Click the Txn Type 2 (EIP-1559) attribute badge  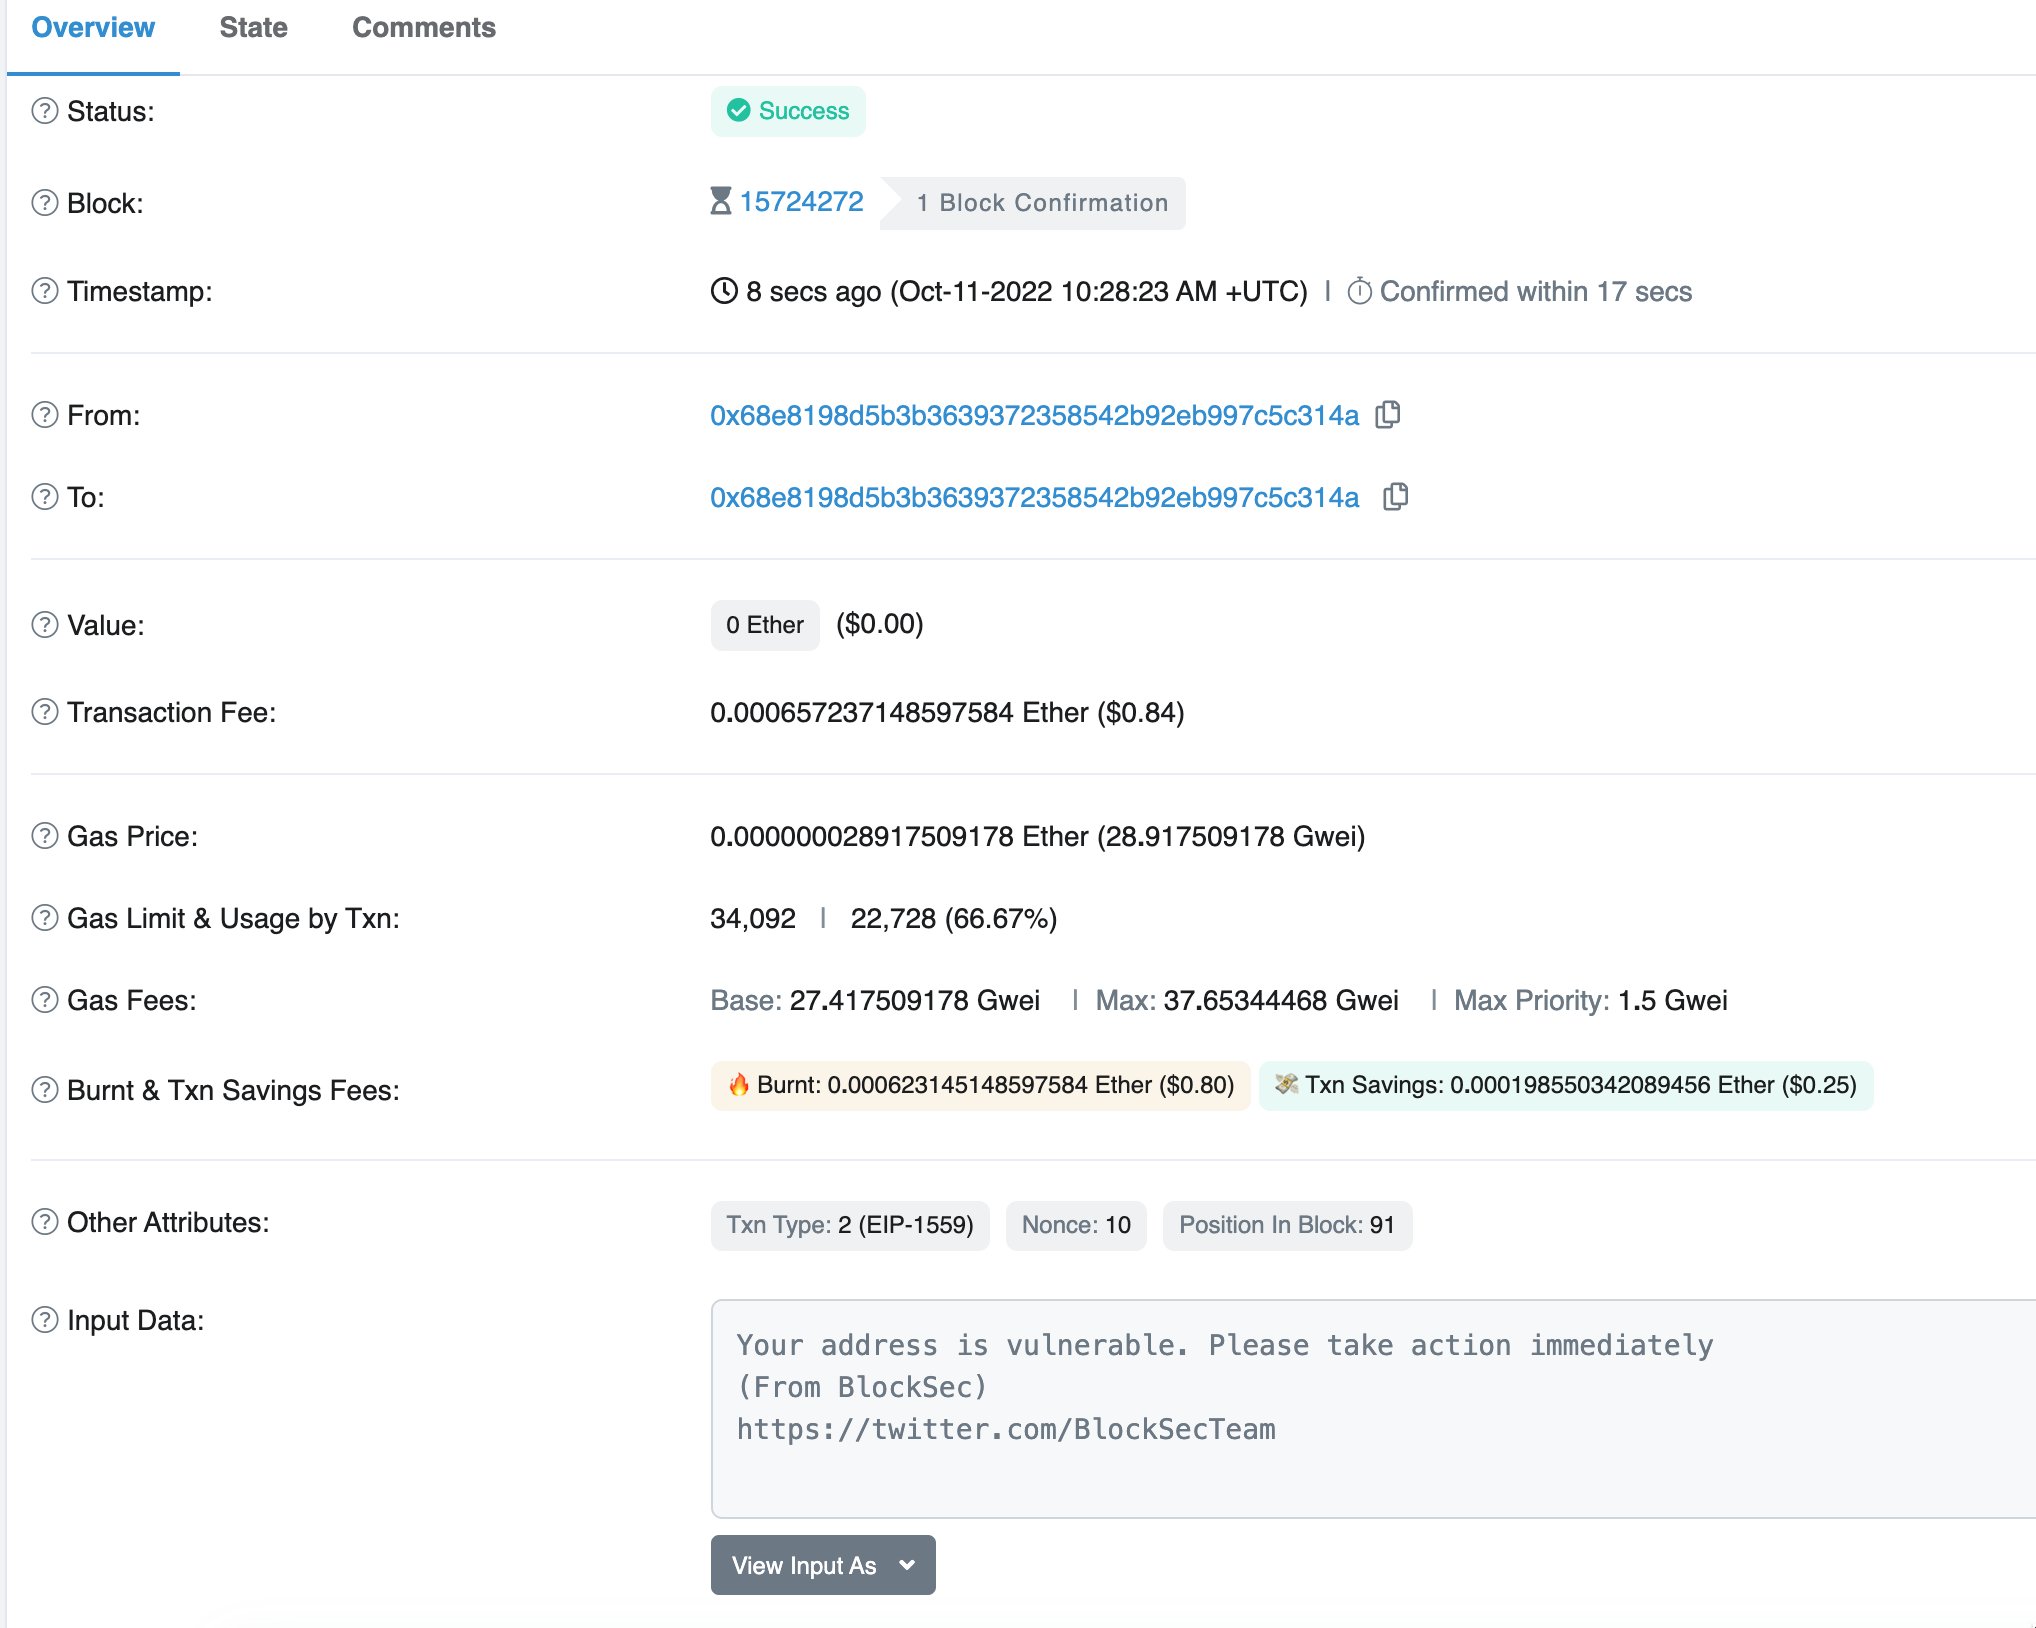coord(850,1224)
